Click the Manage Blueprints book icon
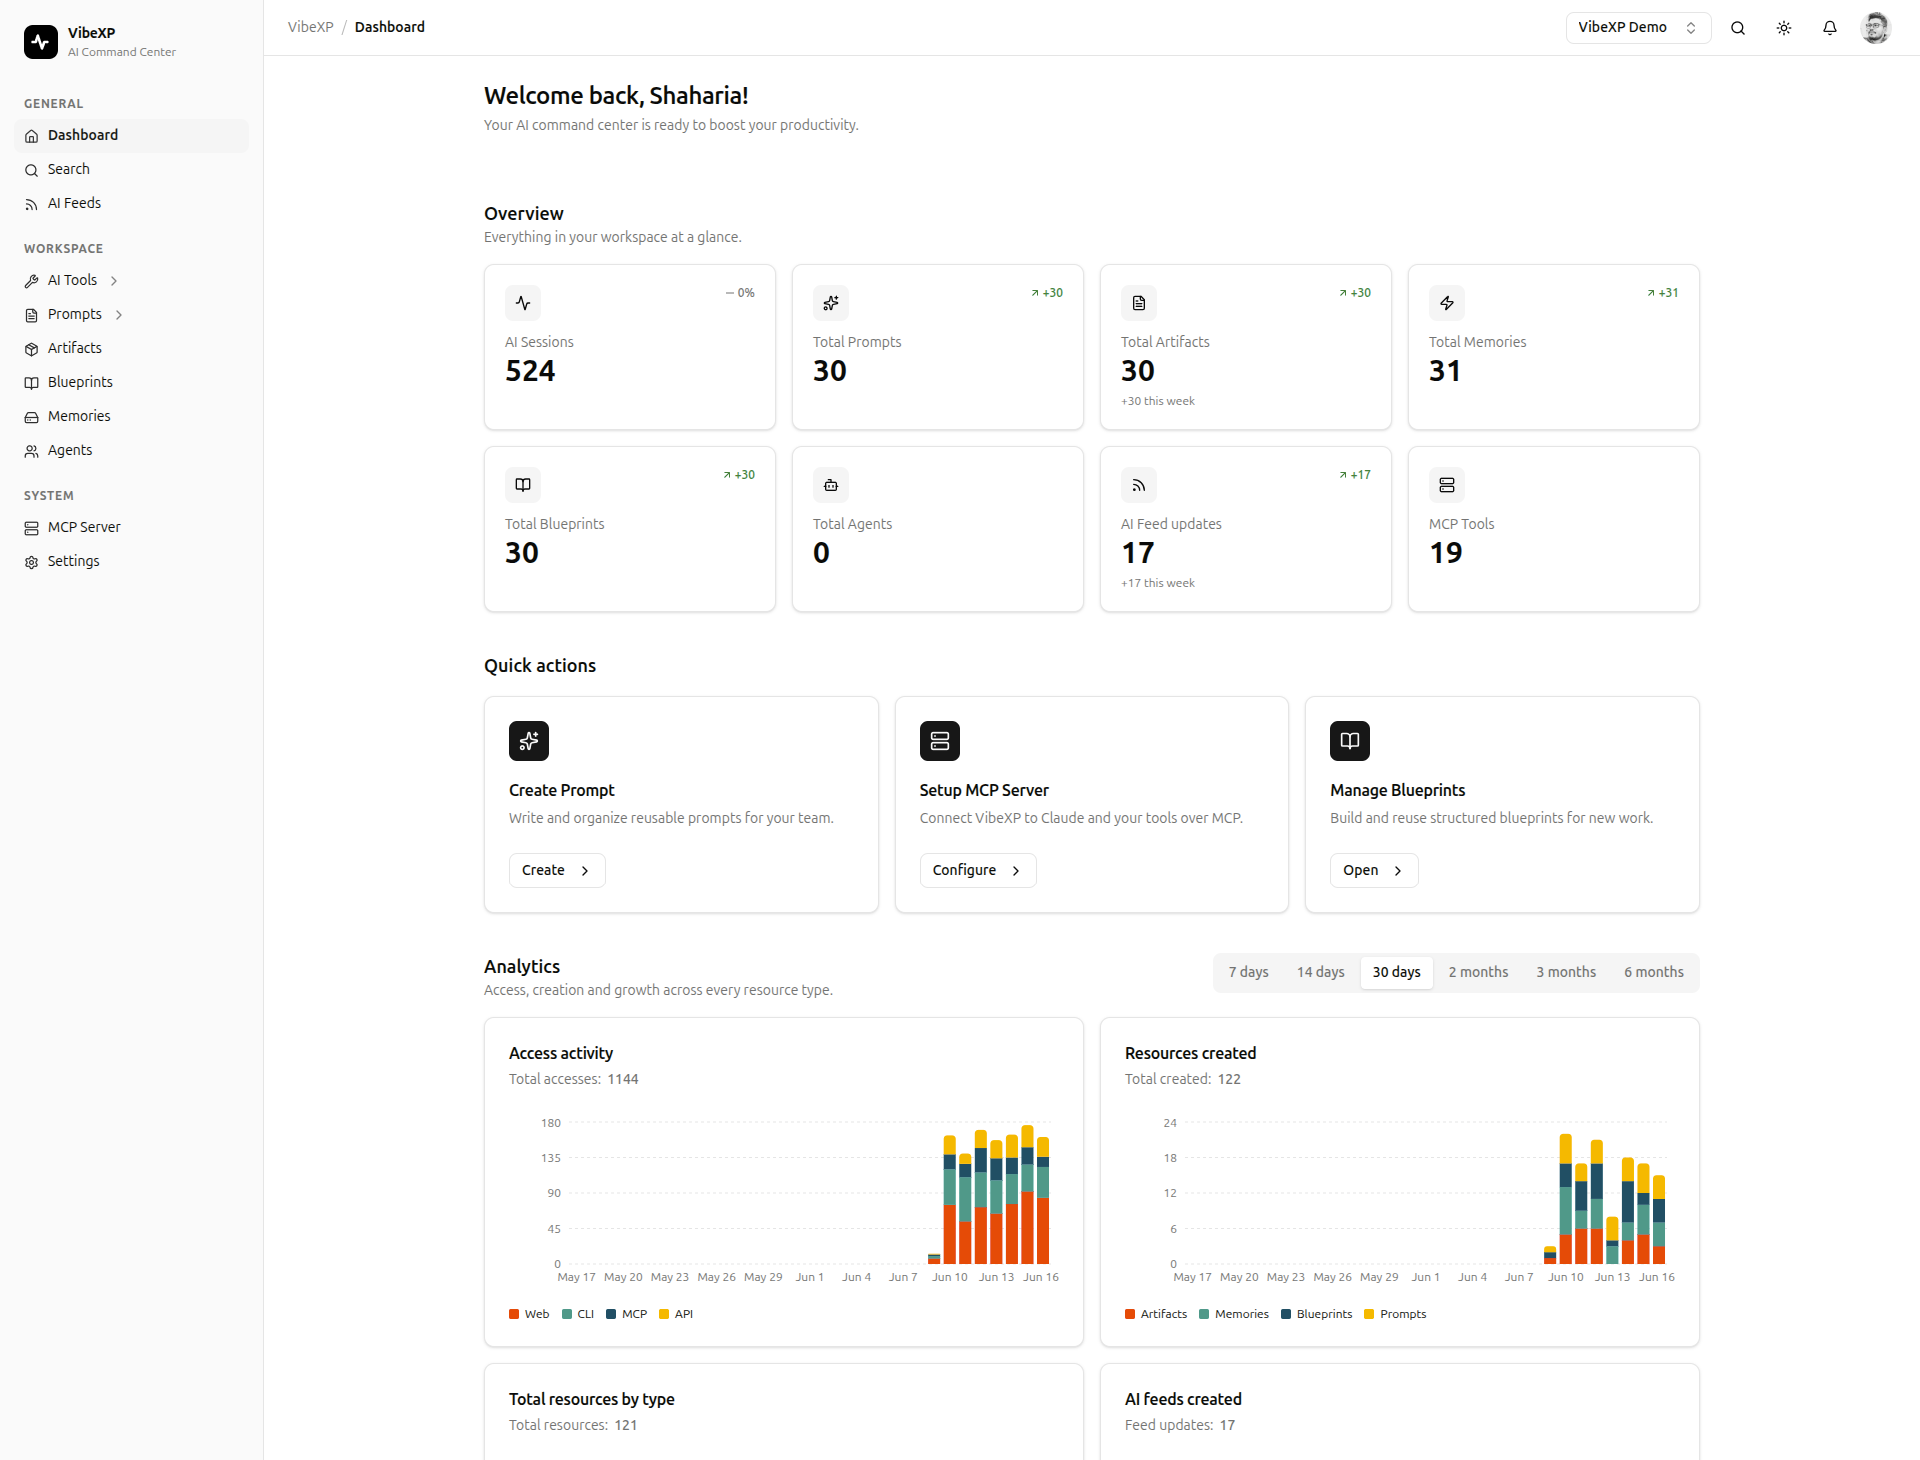Screen dimensions: 1920x1460 click(x=1350, y=741)
